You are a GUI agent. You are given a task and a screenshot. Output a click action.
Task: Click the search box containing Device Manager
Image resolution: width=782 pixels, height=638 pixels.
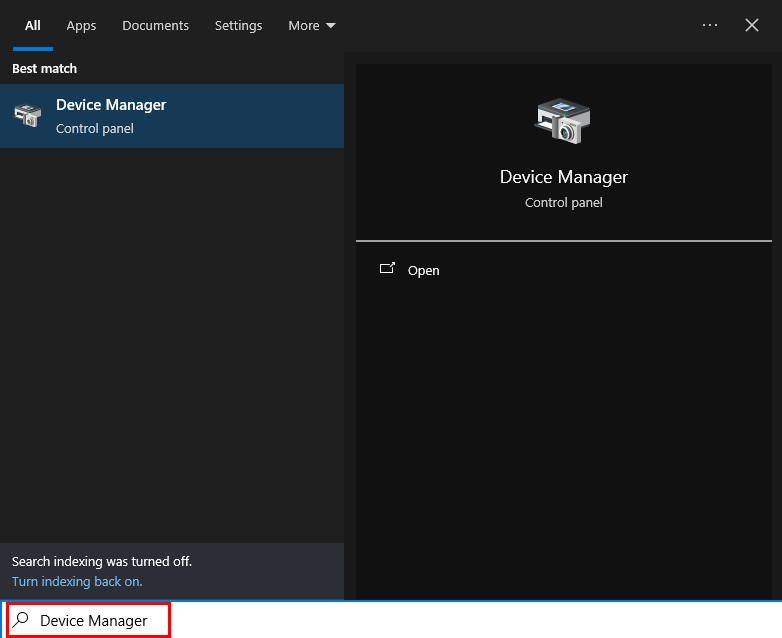click(x=391, y=620)
